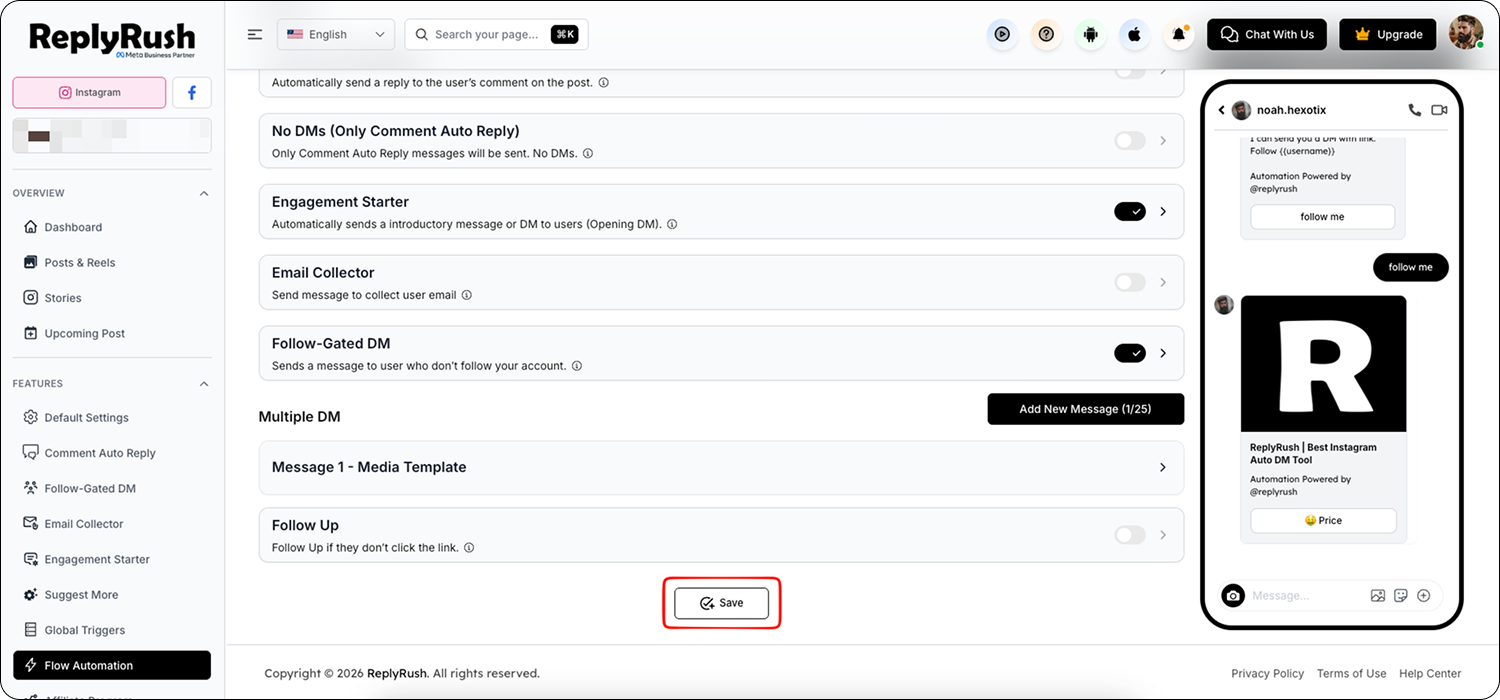The height and width of the screenshot is (700, 1500).
Task: Open the Privacy Policy link
Action: coord(1268,674)
